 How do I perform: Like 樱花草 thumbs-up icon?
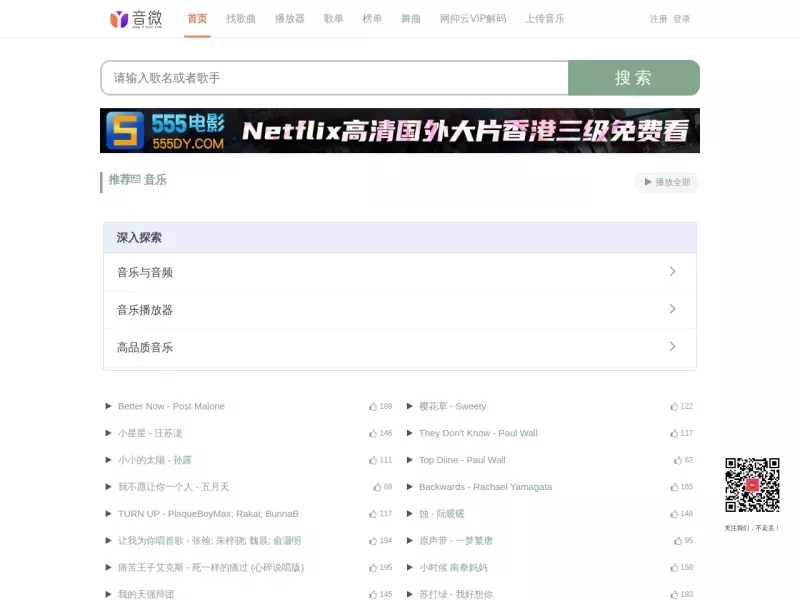tap(674, 407)
